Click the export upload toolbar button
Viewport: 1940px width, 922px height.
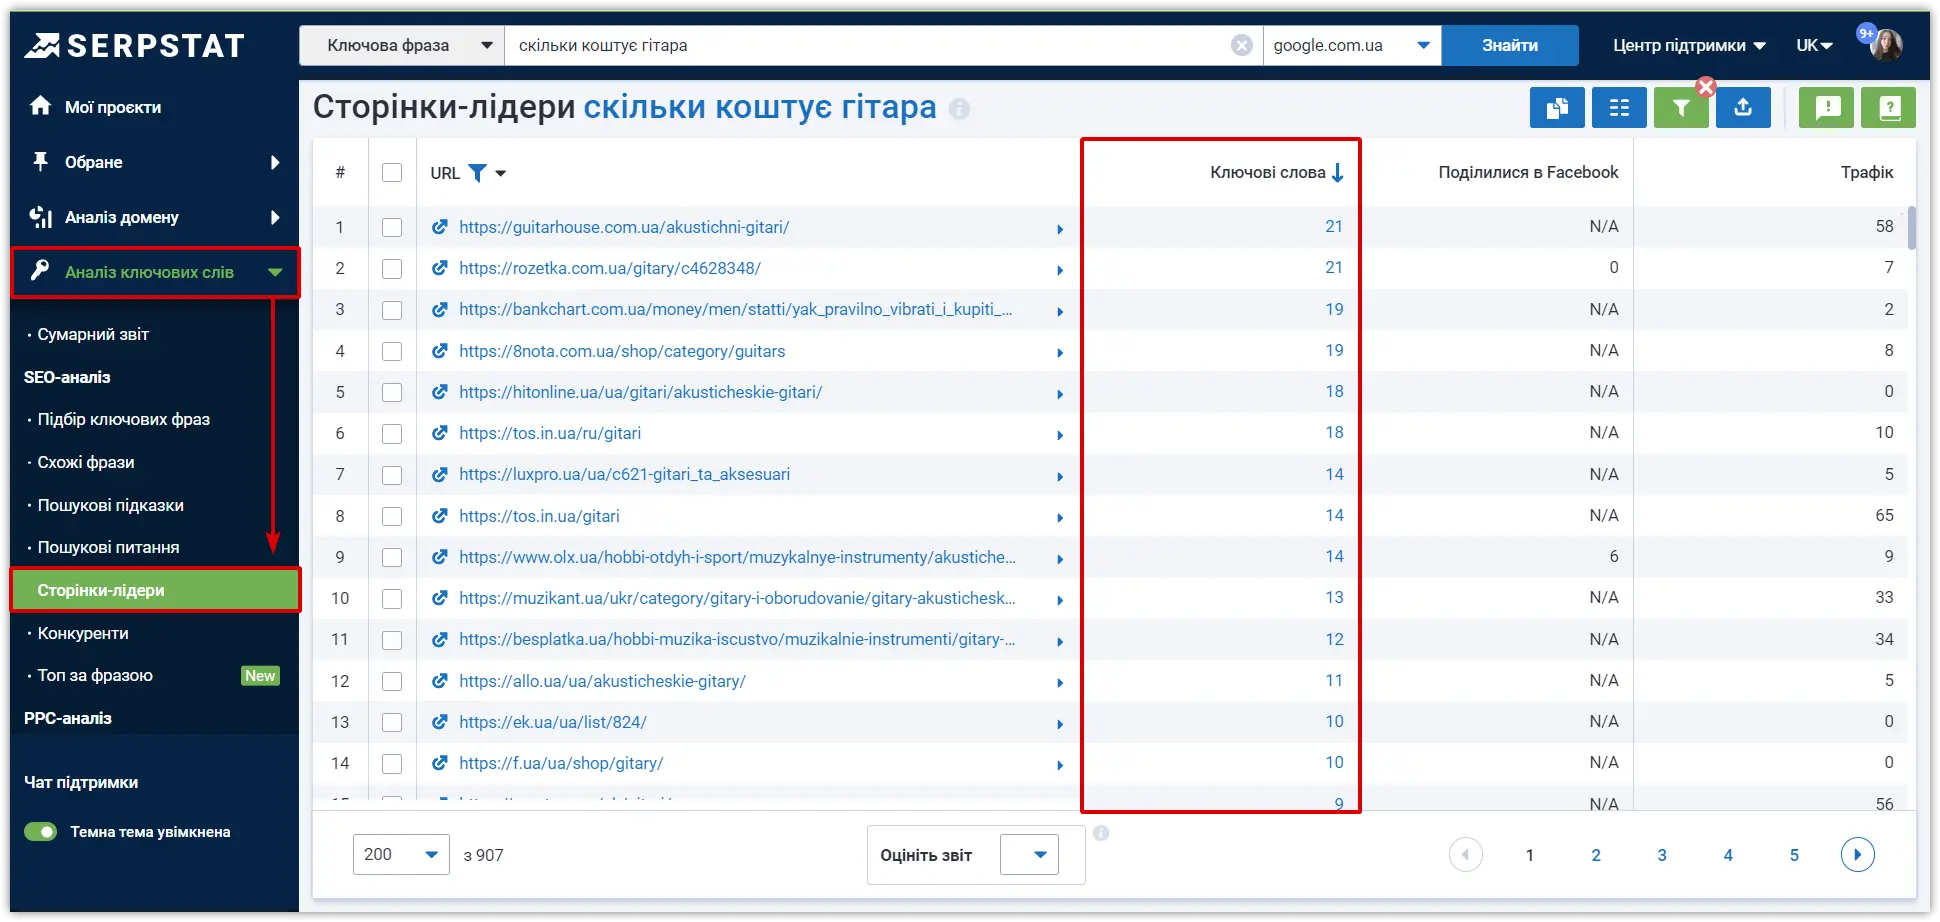tap(1743, 108)
